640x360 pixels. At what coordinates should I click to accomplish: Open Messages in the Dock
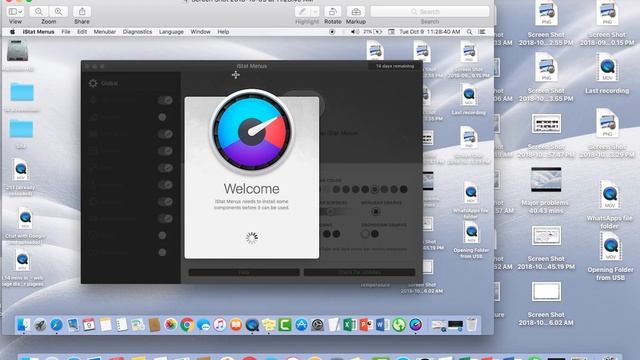(x=203, y=325)
